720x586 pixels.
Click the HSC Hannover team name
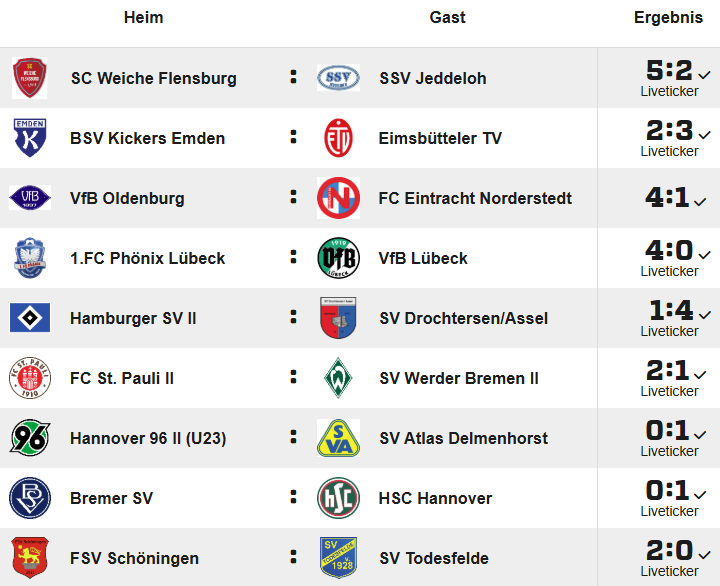click(x=435, y=498)
